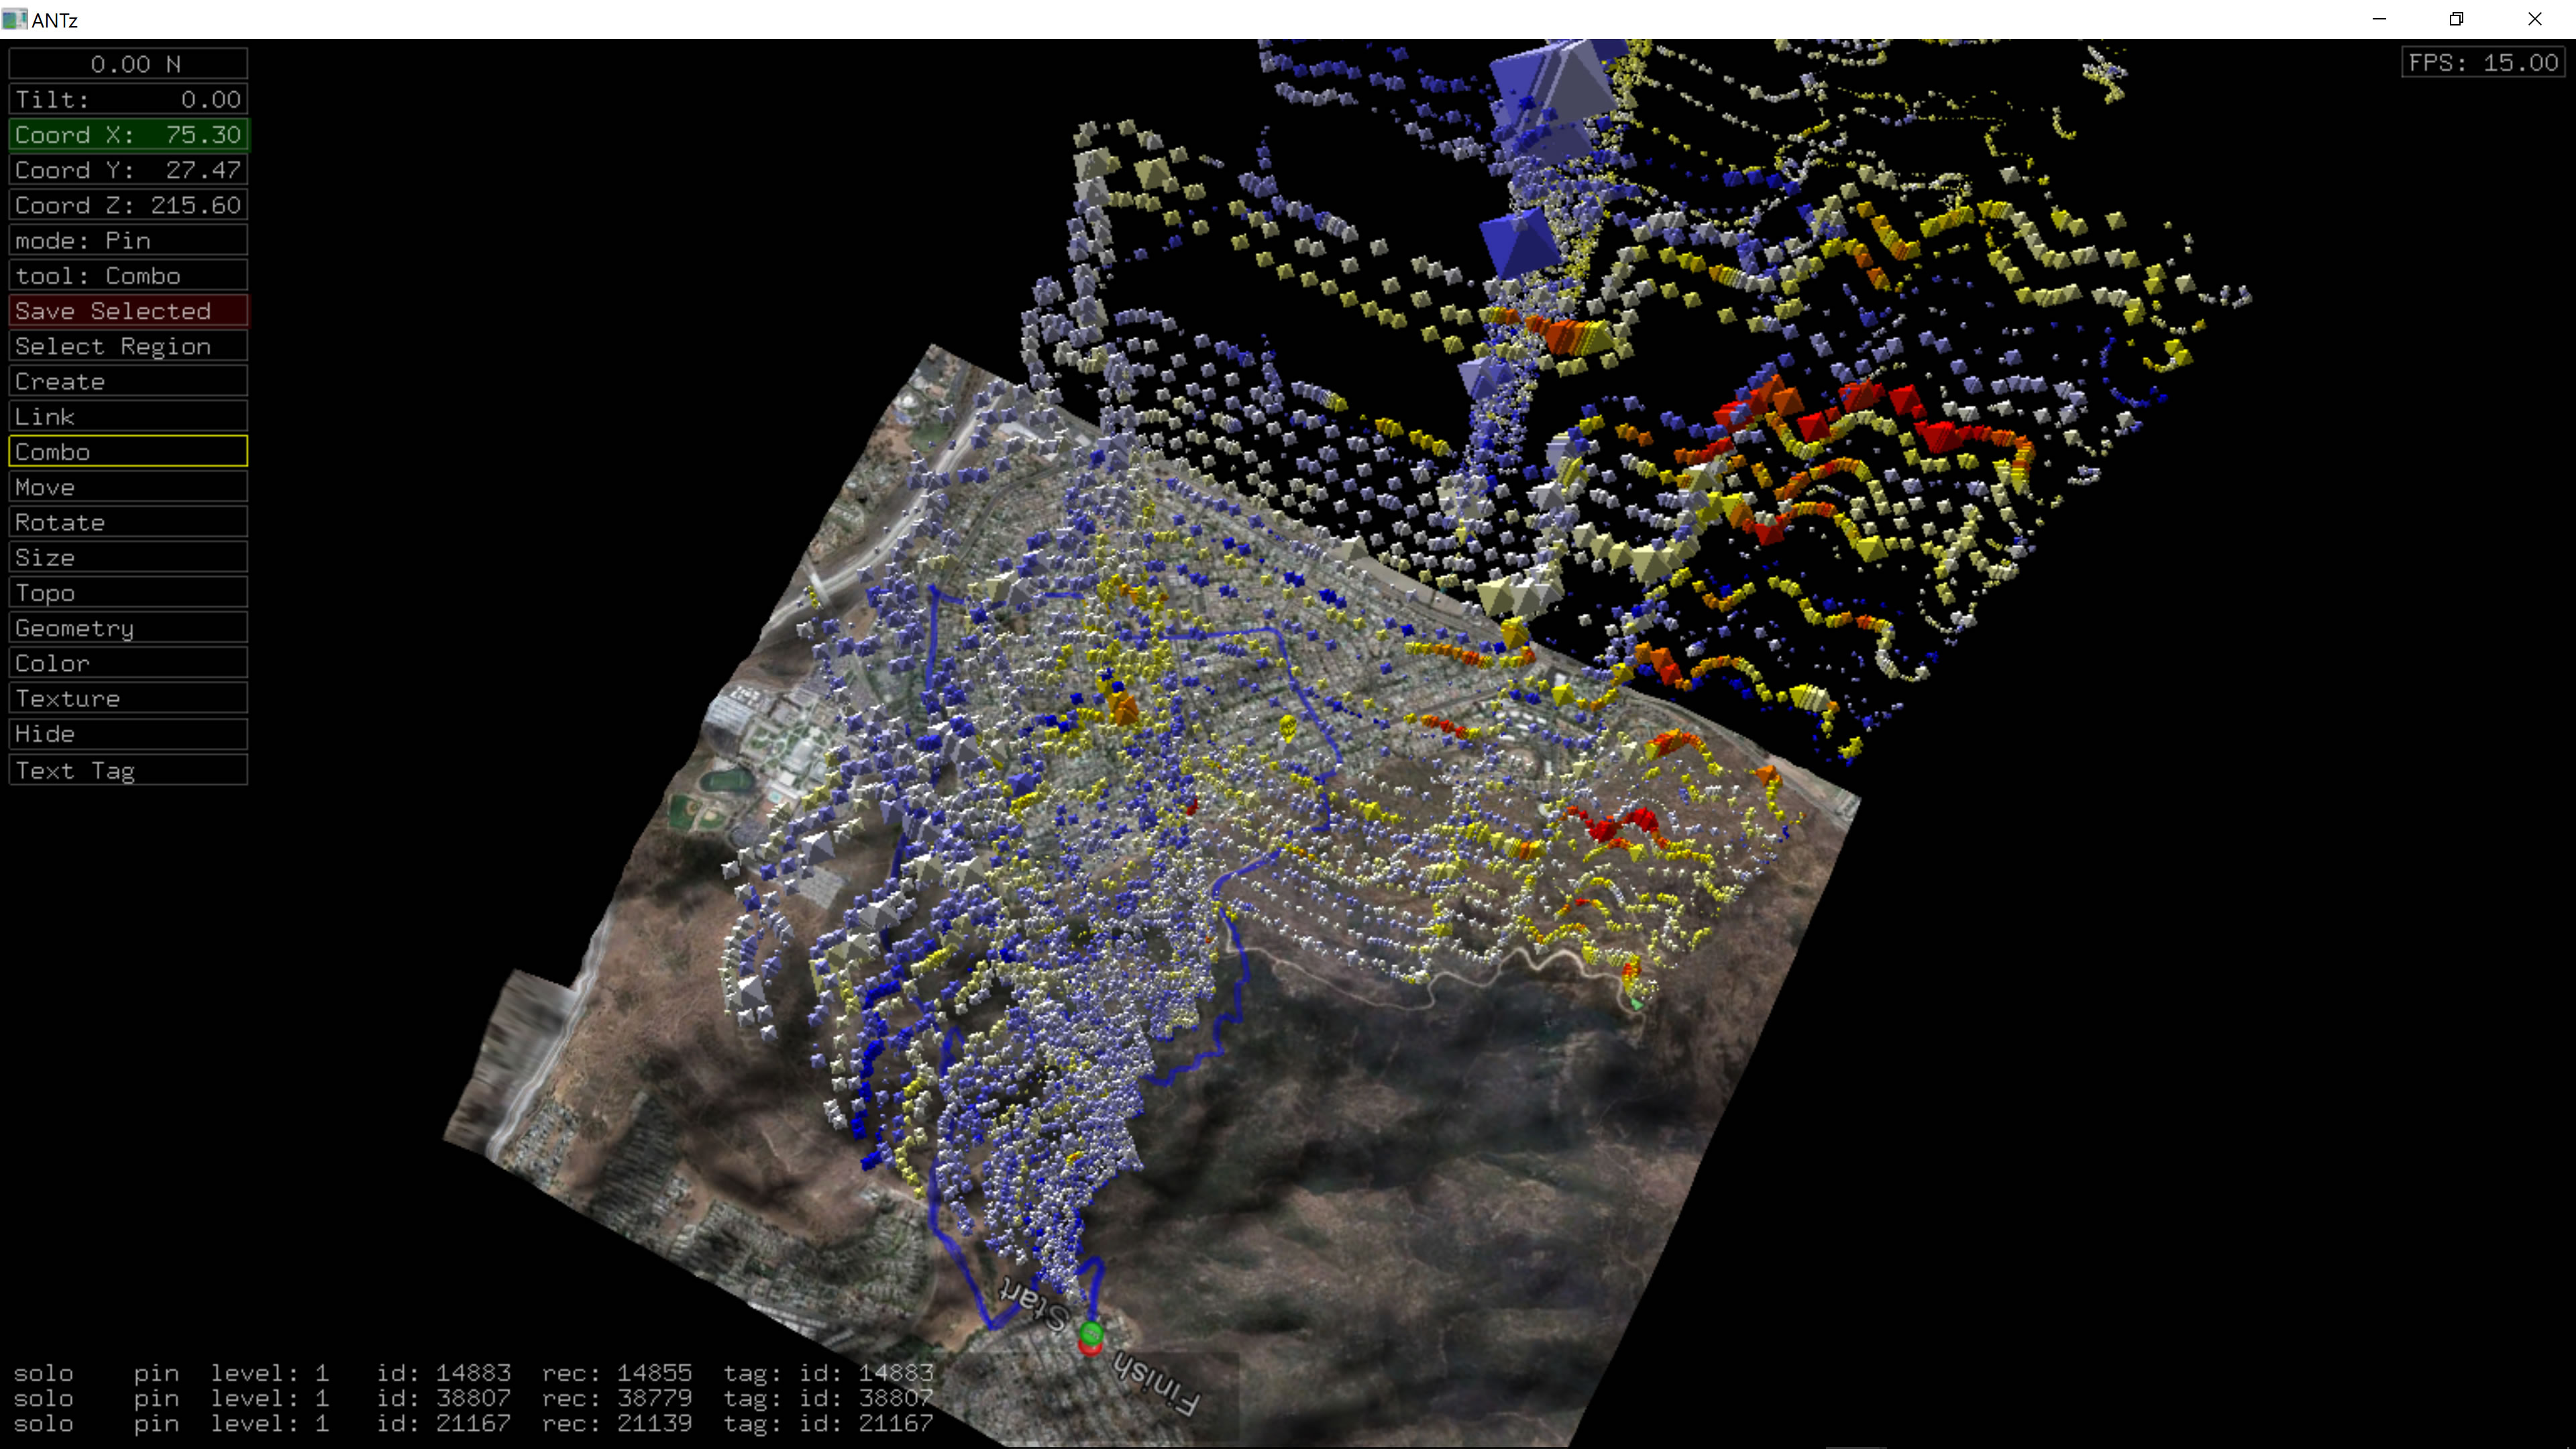Image resolution: width=2576 pixels, height=1449 pixels.
Task: Click the mode: Pin indicator
Action: click(128, 240)
